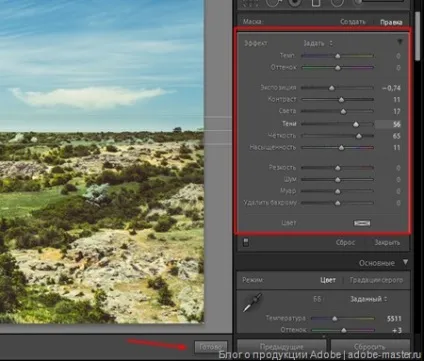Collapse the Основные panel triangle
Image resolution: width=424 pixels, height=361 pixels.
pyautogui.click(x=405, y=262)
